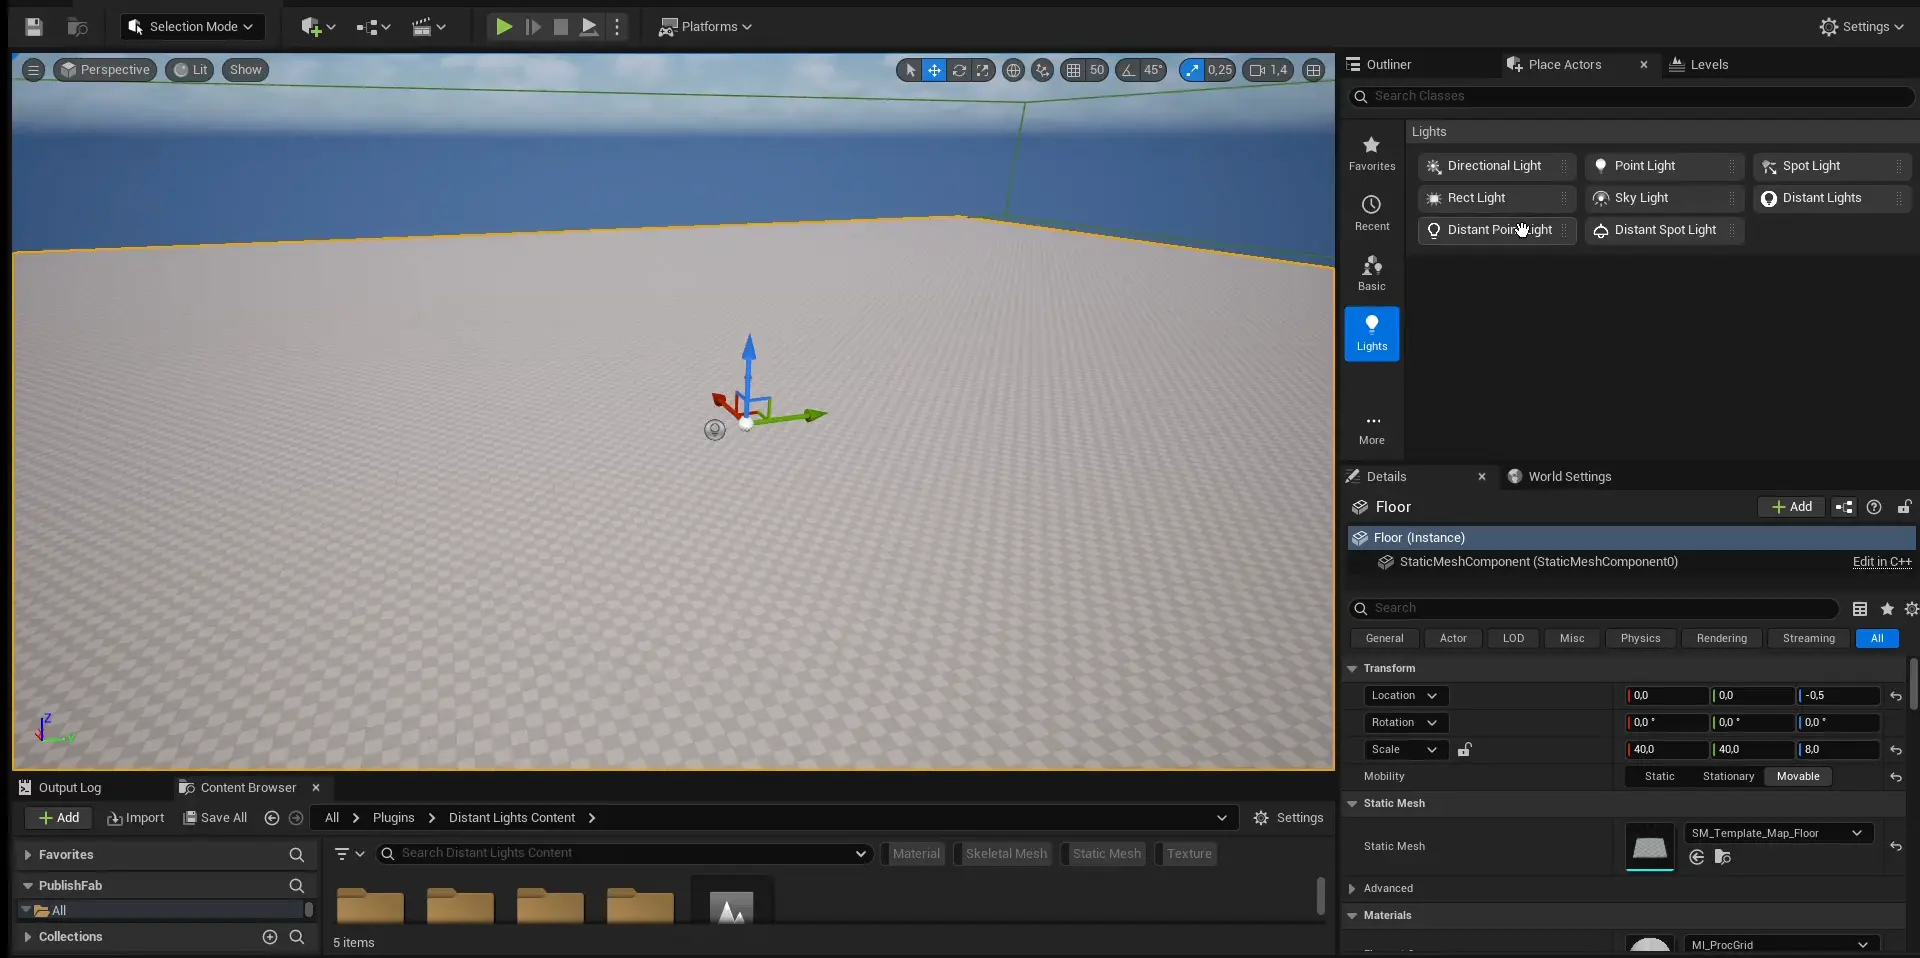
Task: Activate the Translate move tool
Action: pyautogui.click(x=934, y=70)
